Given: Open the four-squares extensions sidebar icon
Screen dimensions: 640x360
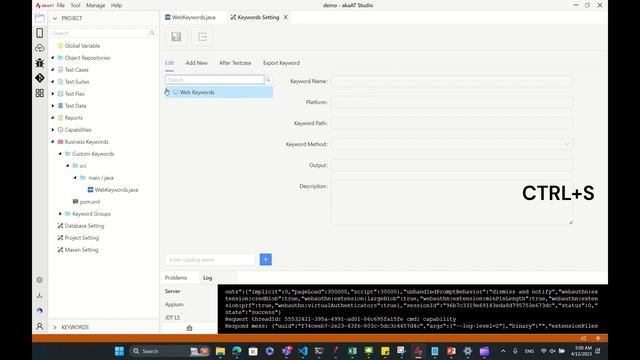Looking at the screenshot, I should 40,93.
